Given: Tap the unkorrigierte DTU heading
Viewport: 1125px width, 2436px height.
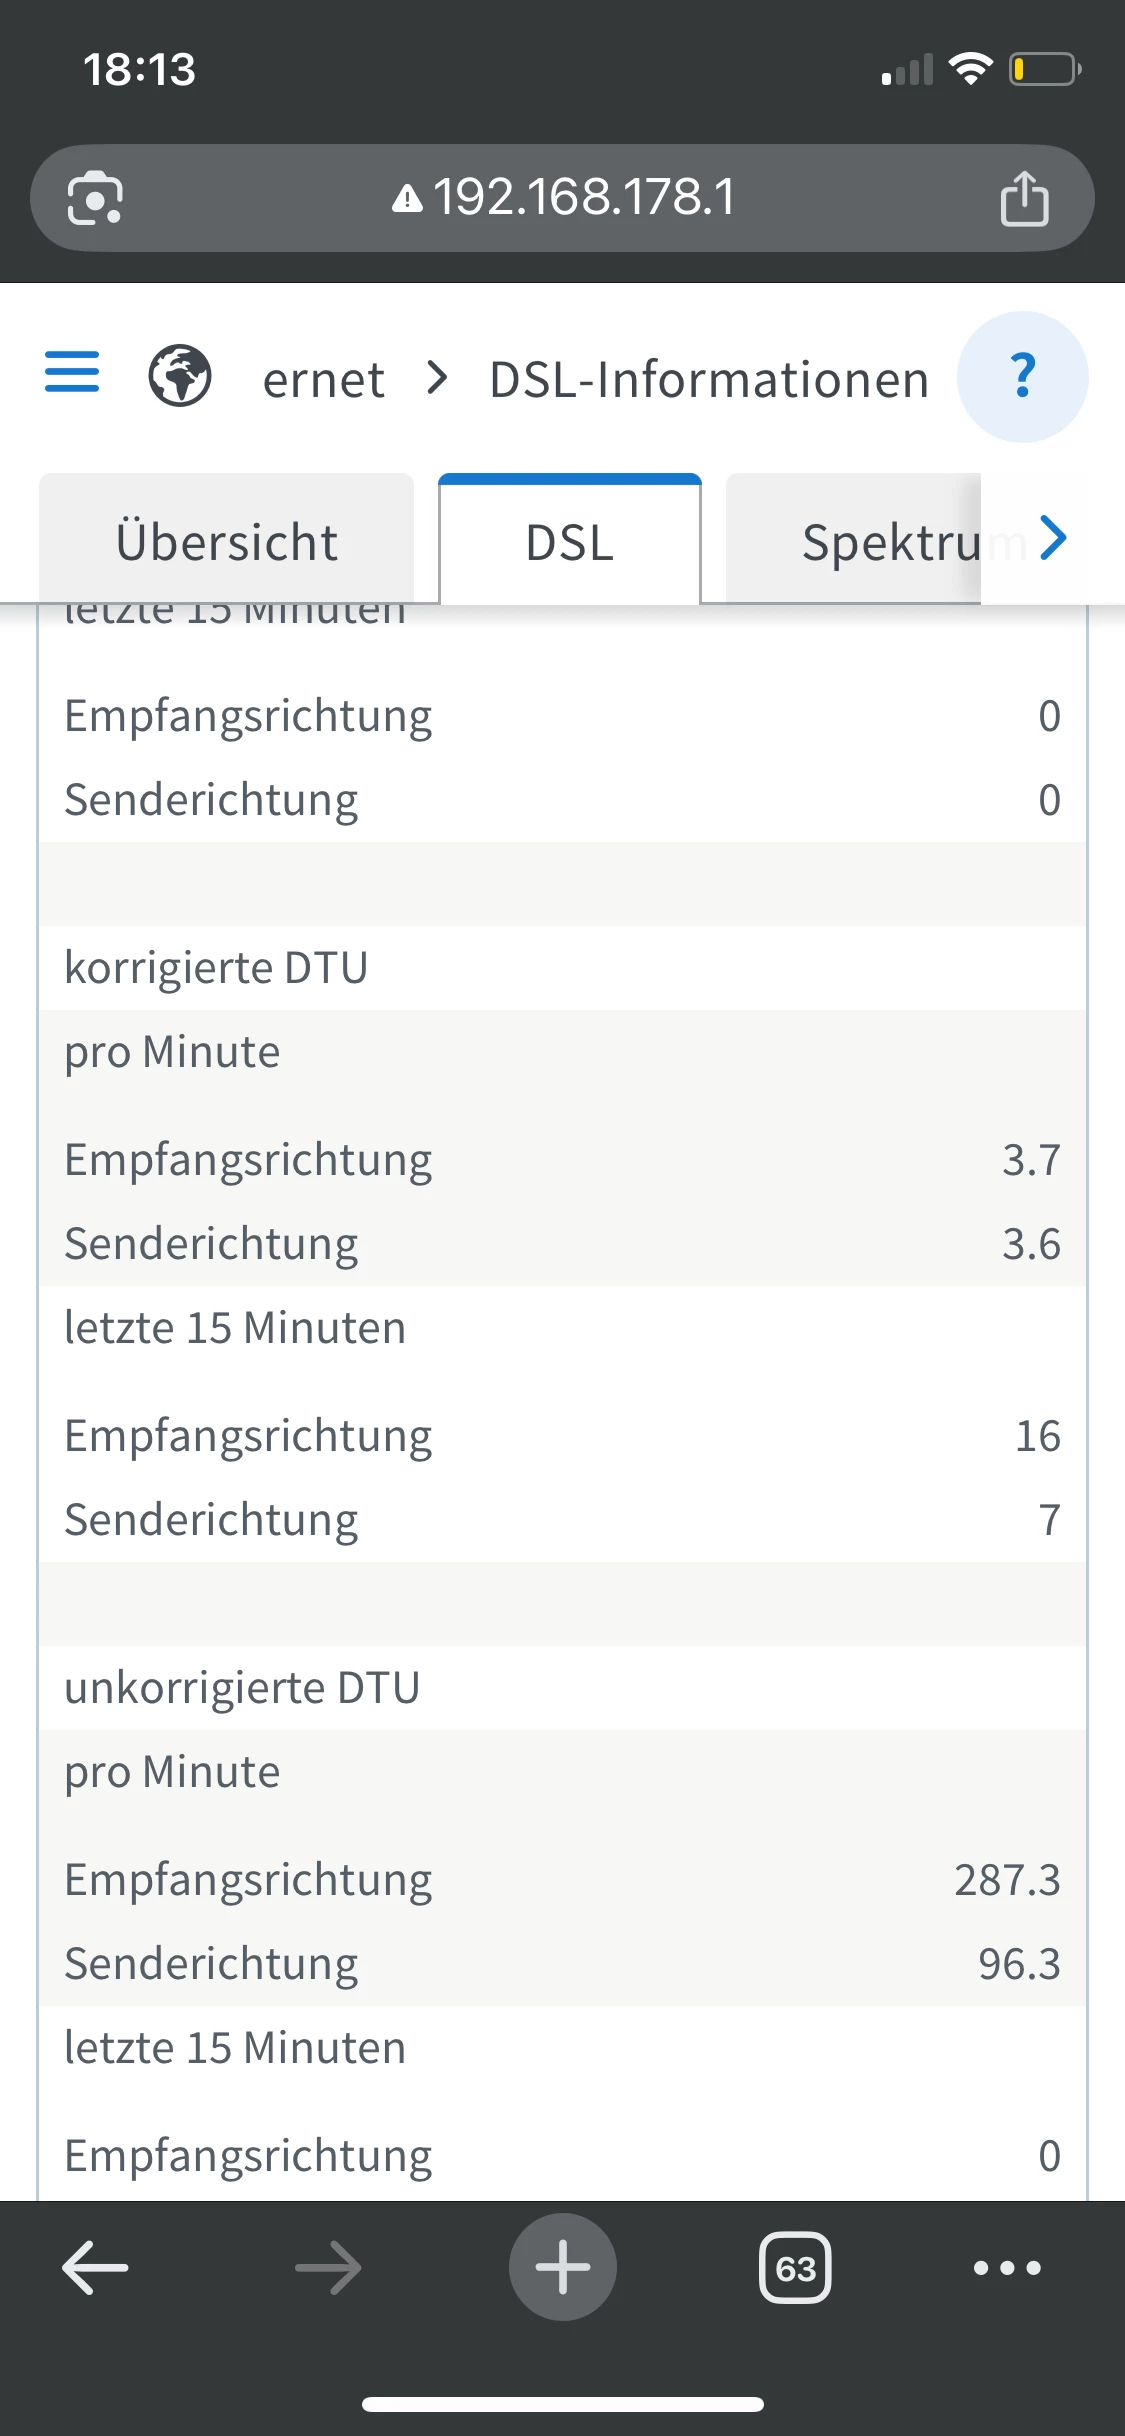Looking at the screenshot, I should pos(242,1688).
